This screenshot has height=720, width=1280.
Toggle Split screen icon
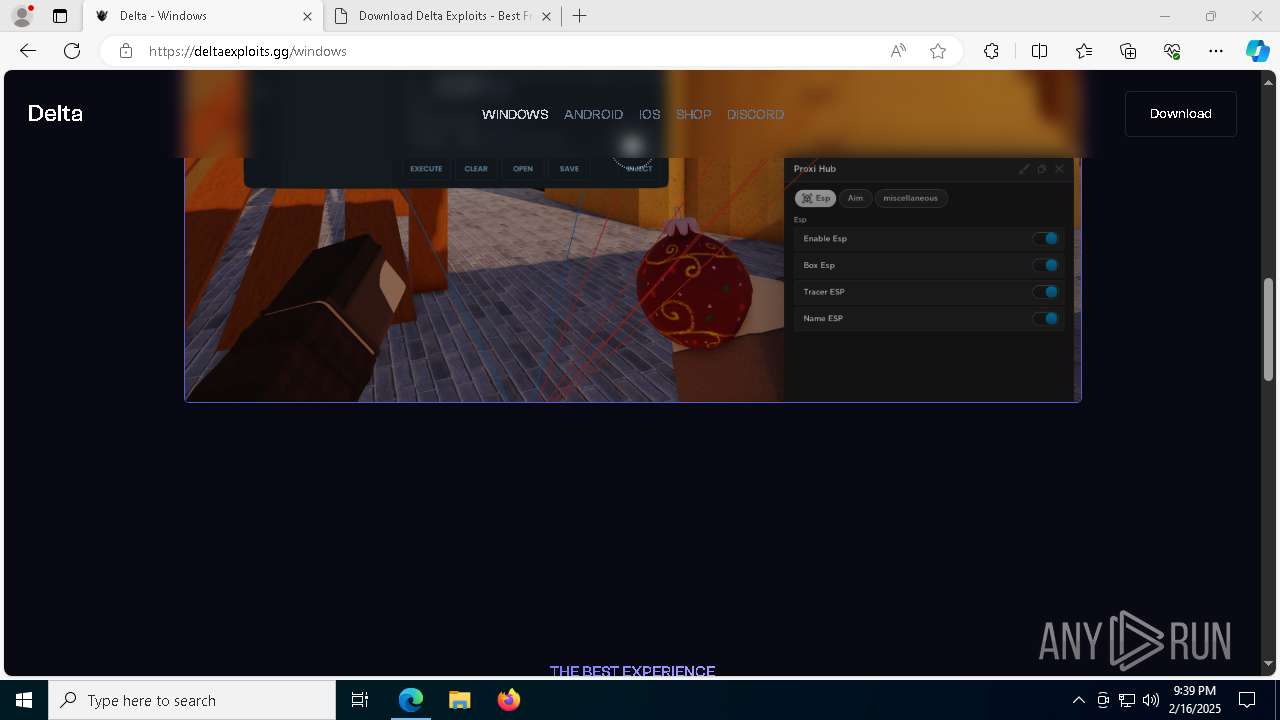click(x=1039, y=51)
